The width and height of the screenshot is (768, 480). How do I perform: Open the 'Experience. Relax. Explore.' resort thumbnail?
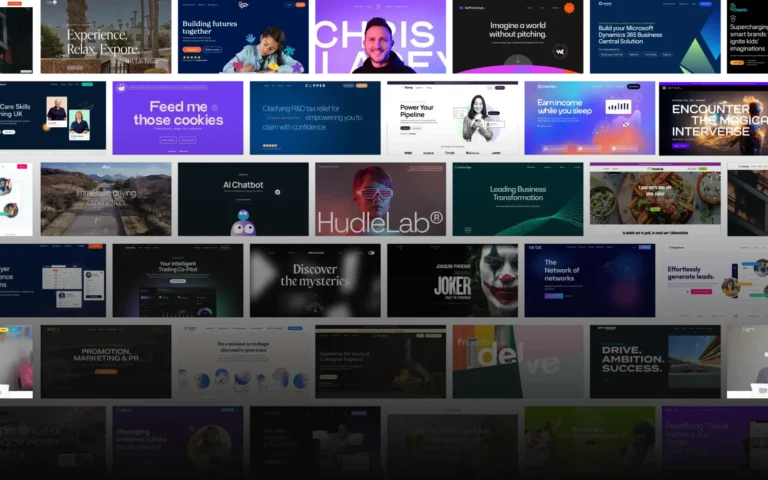pyautogui.click(x=107, y=40)
